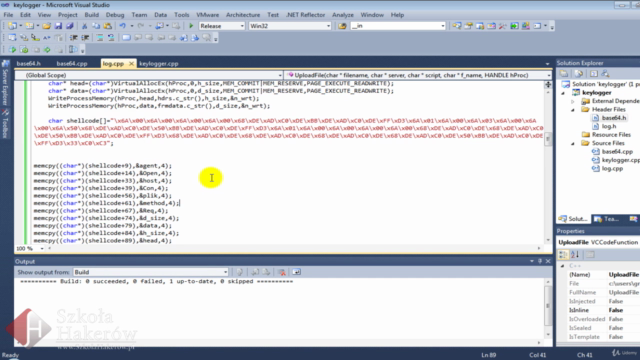Viewport: 640px width, 360px height.
Task: Start debugging with green play icon
Action: pyautogui.click(x=191, y=26)
